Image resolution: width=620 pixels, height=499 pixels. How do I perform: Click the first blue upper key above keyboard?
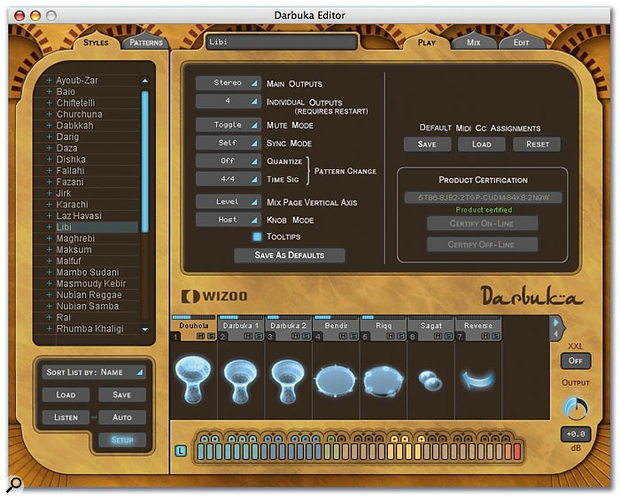pyautogui.click(x=204, y=439)
